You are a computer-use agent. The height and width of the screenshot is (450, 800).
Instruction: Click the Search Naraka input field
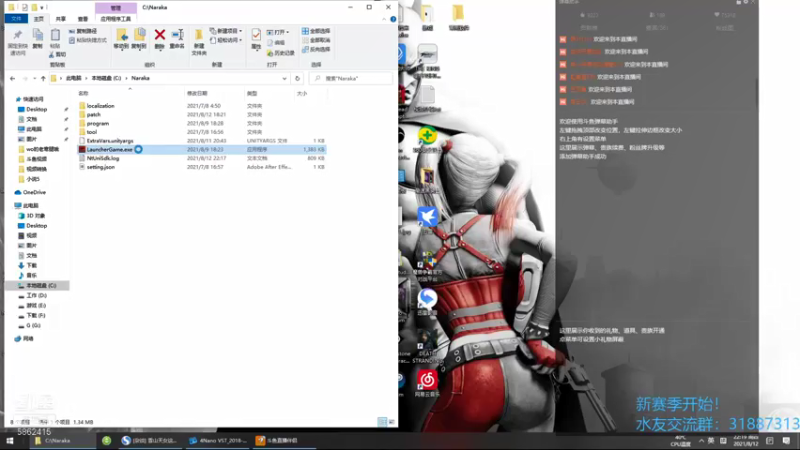click(x=351, y=79)
